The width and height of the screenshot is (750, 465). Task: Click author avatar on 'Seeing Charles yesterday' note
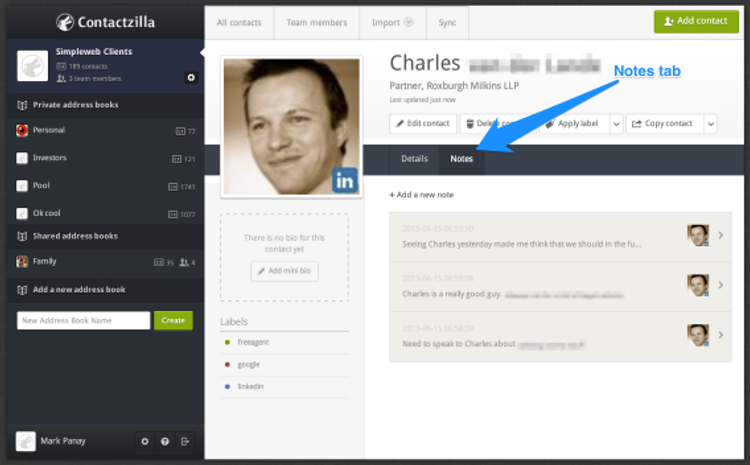(x=698, y=235)
